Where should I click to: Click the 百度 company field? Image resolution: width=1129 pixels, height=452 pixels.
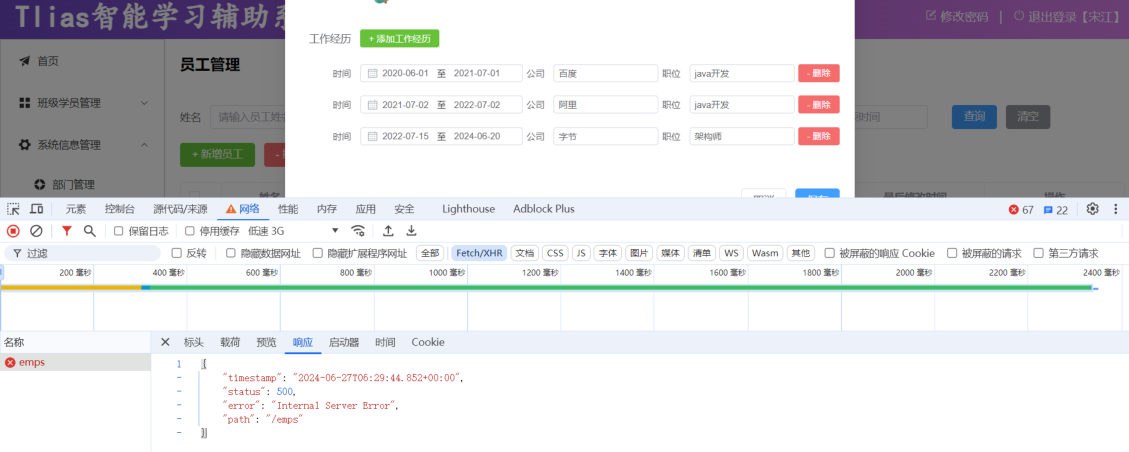[x=606, y=73]
